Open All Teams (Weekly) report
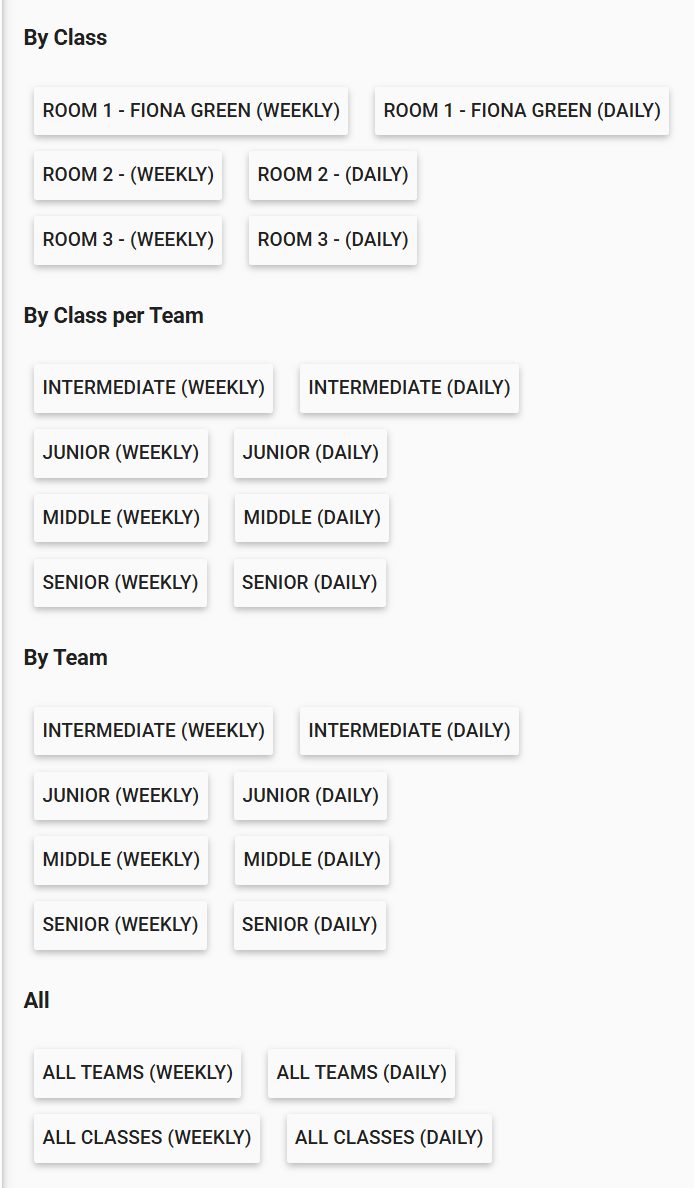694x1188 pixels. point(137,1073)
